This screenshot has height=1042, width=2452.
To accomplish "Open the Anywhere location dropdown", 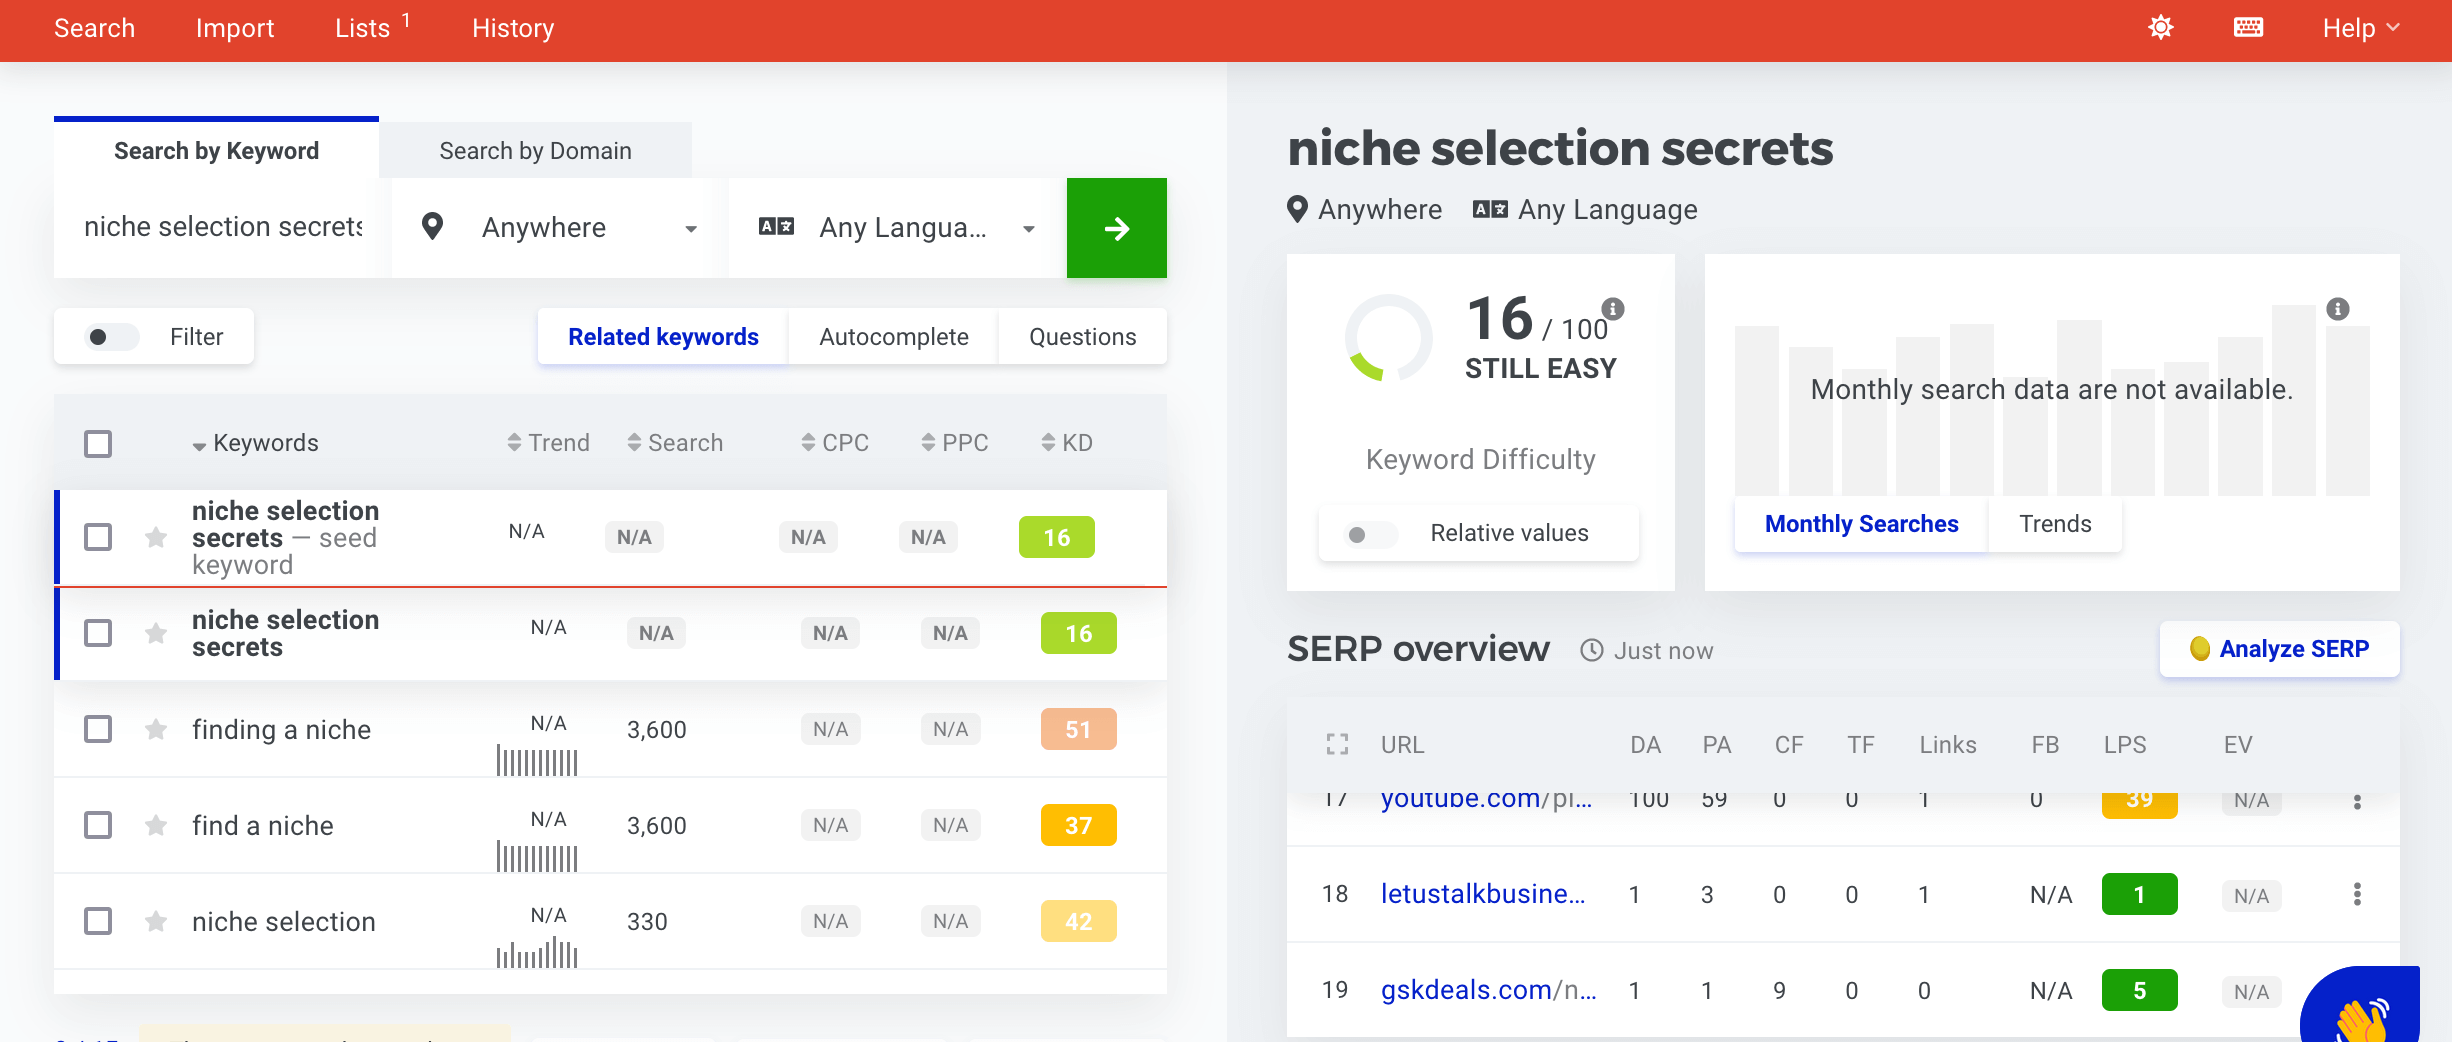I will 560,228.
